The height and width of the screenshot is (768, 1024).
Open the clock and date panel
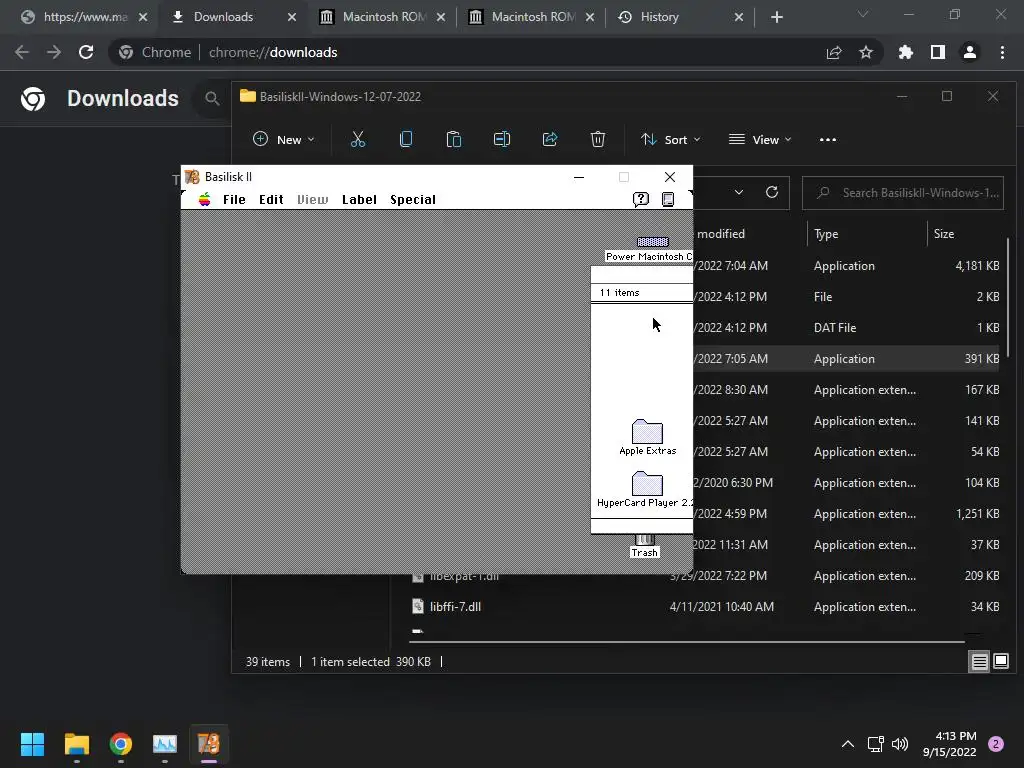(949, 744)
